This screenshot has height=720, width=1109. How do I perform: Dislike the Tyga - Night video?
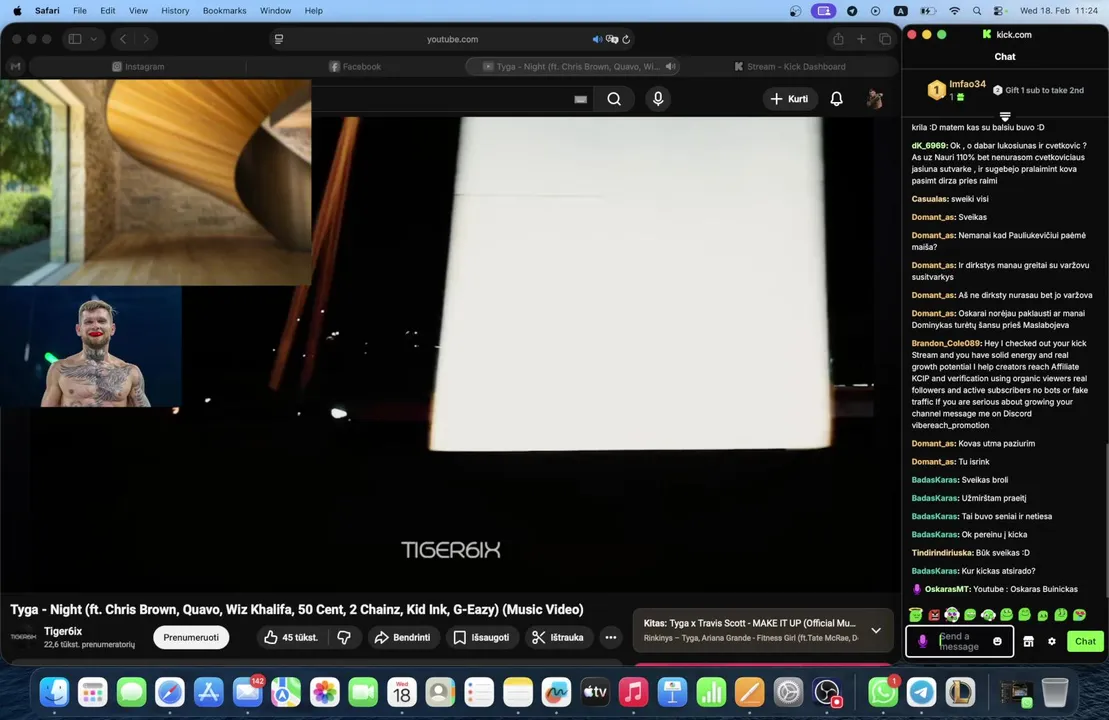[x=344, y=637]
